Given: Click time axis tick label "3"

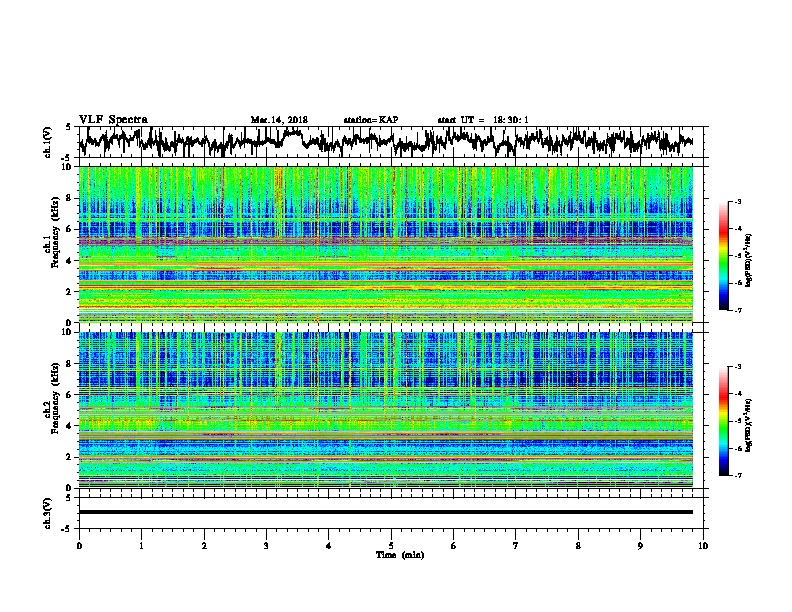Looking at the screenshot, I should [266, 546].
